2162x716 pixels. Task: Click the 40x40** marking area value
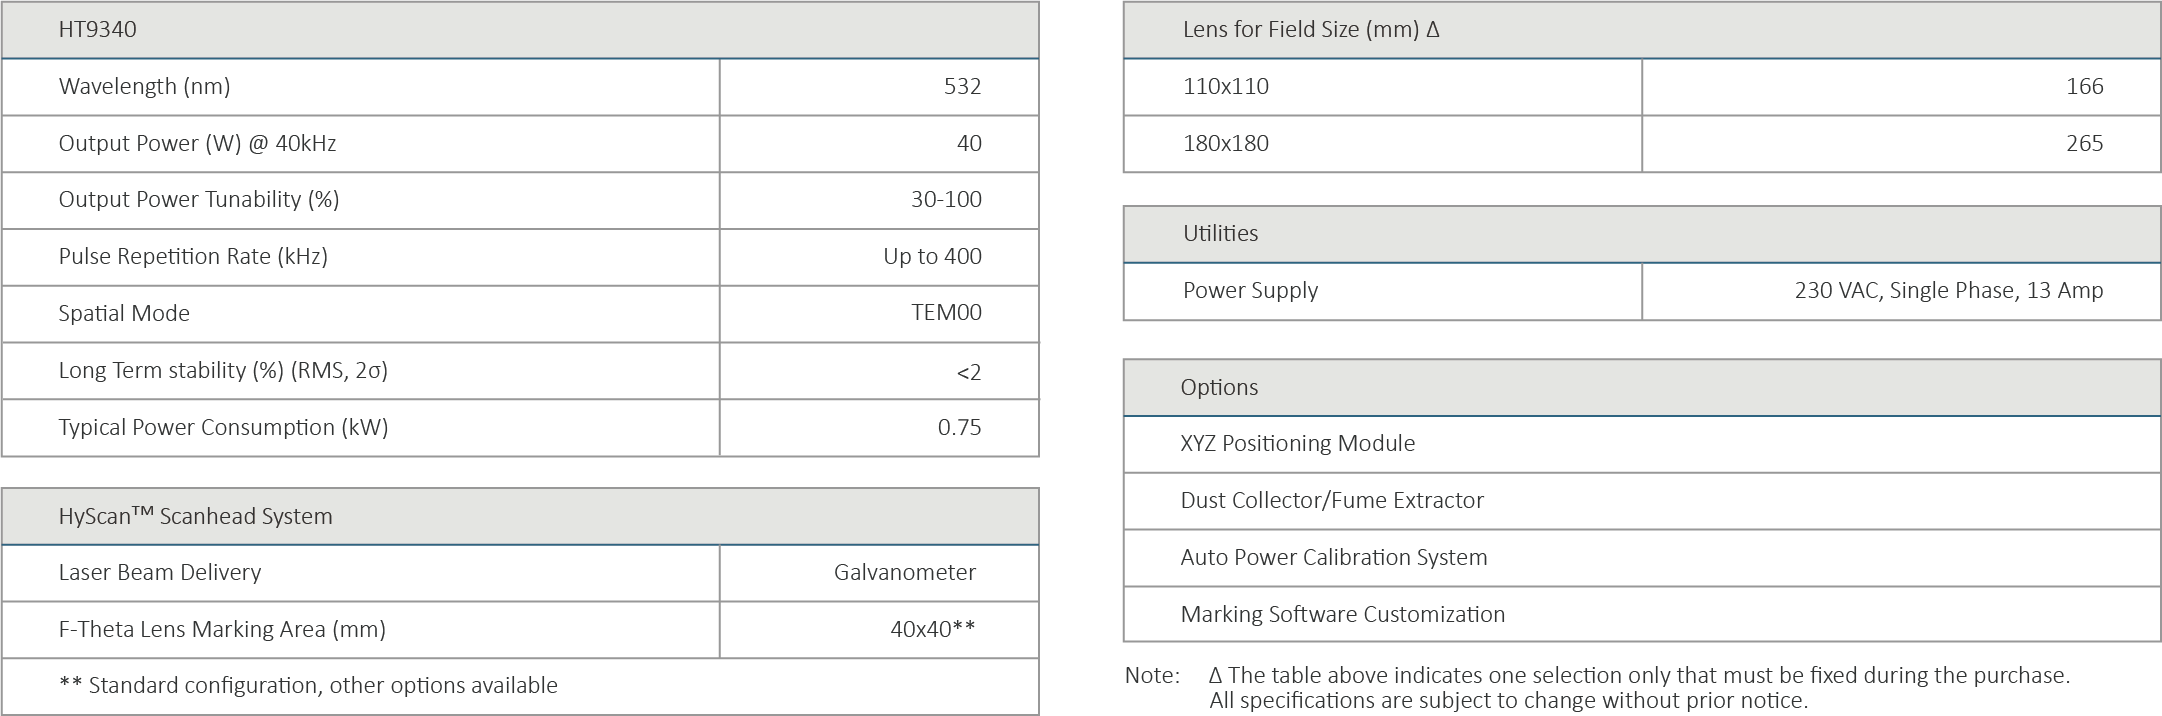(932, 629)
